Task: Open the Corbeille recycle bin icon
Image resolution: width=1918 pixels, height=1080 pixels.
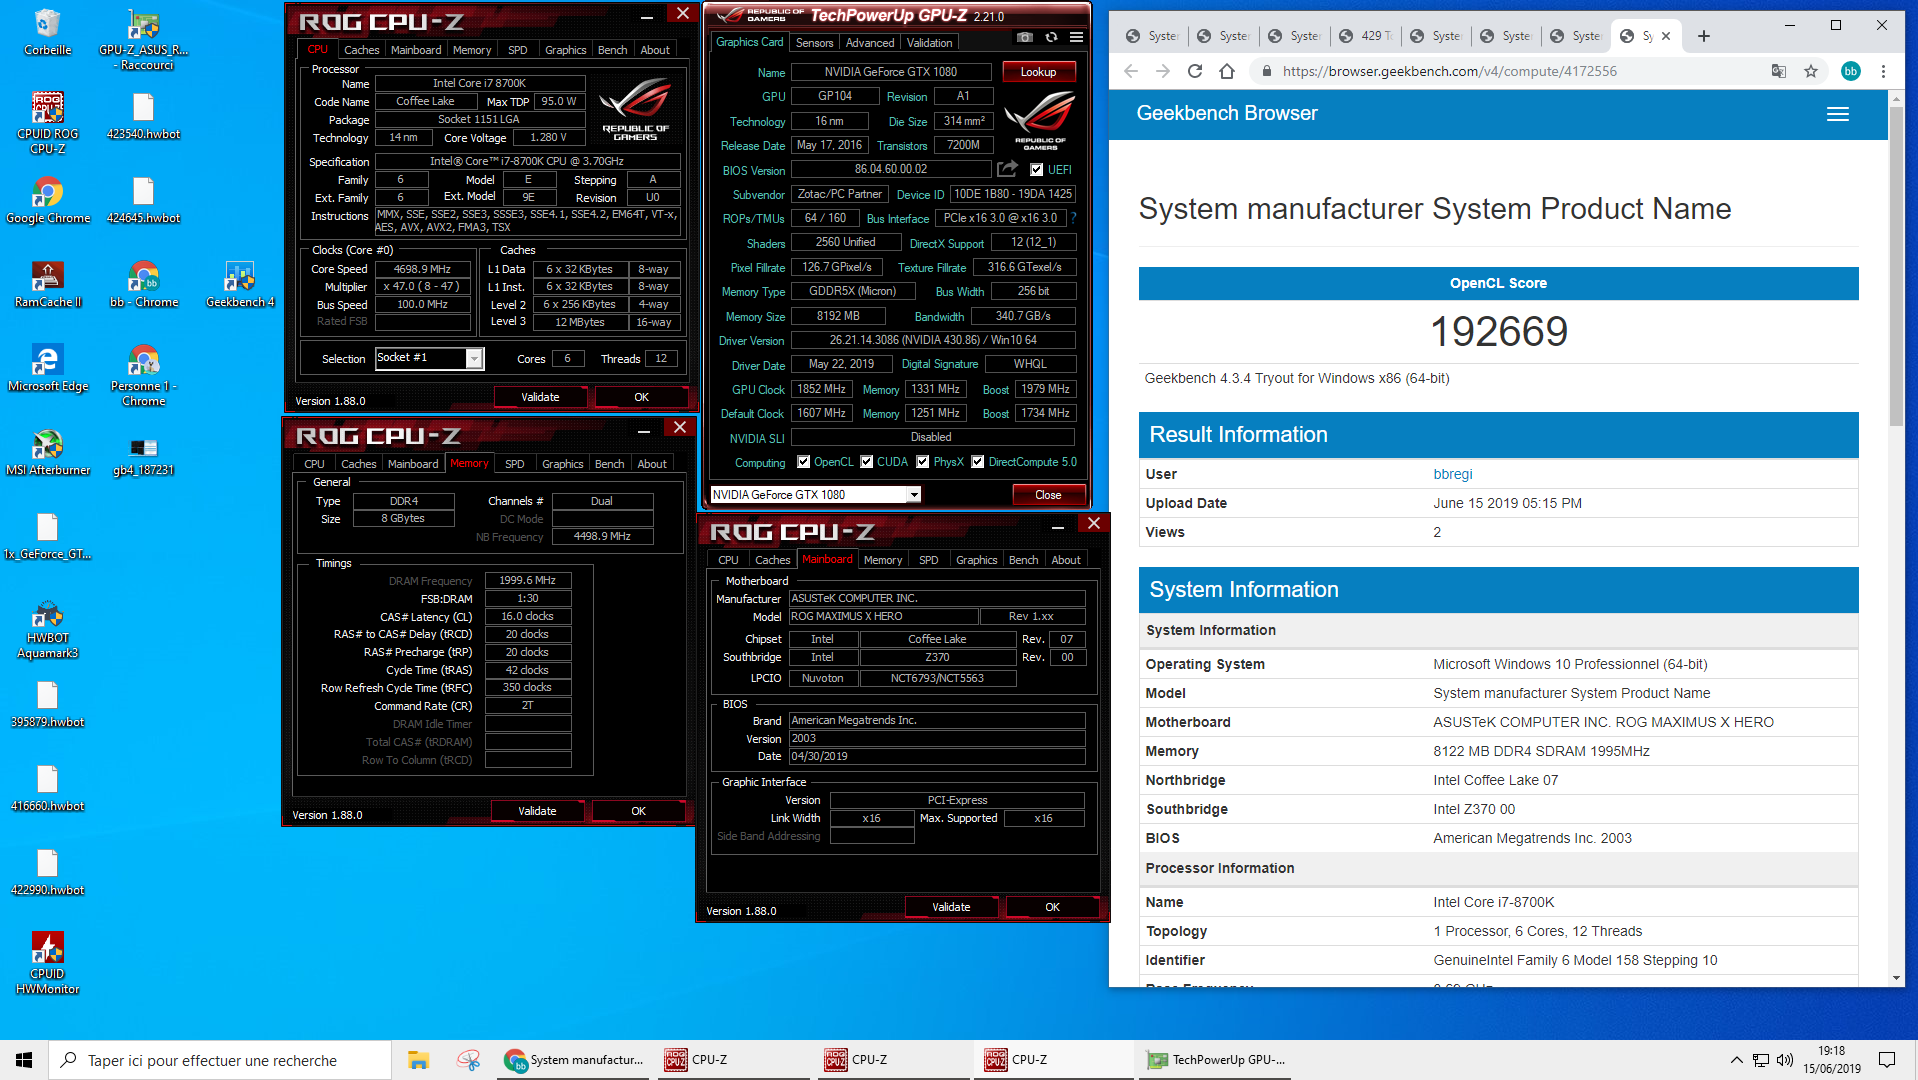Action: click(47, 33)
